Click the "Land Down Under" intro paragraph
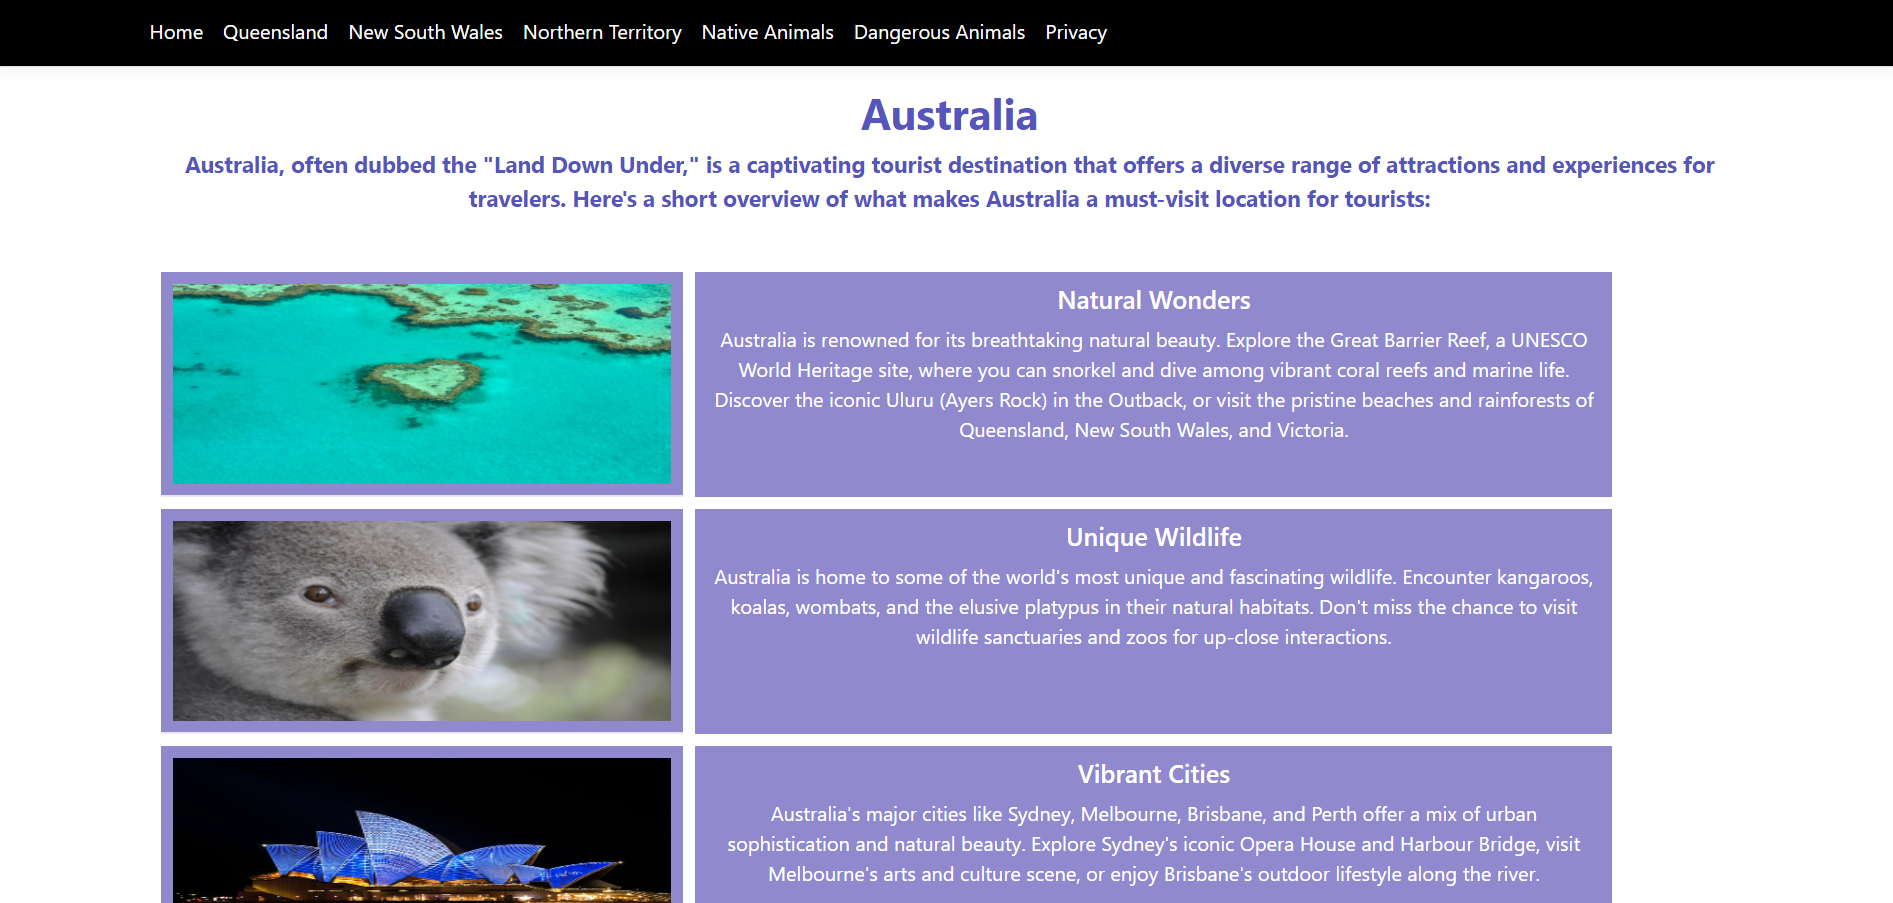1893x903 pixels. [949, 182]
